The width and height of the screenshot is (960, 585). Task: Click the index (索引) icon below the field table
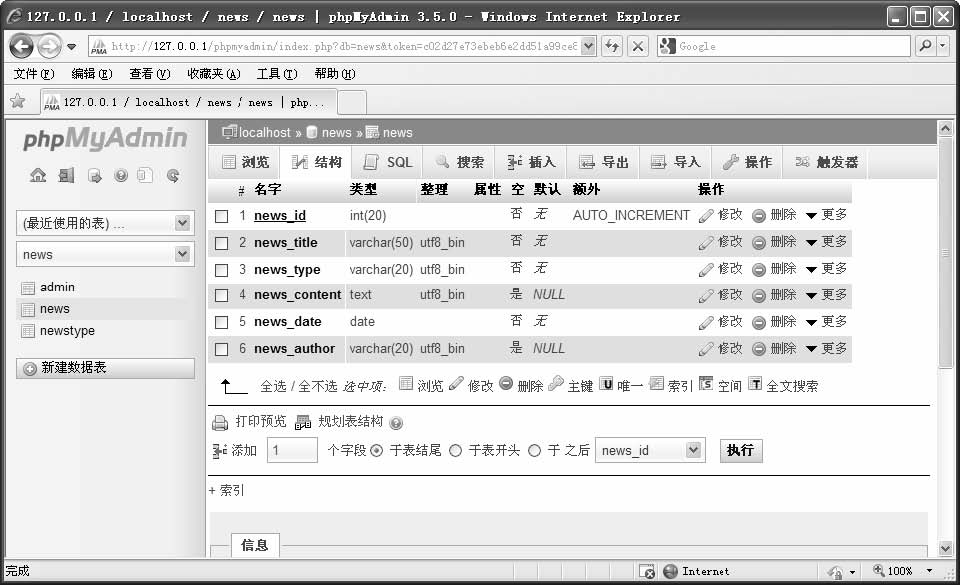pos(656,384)
